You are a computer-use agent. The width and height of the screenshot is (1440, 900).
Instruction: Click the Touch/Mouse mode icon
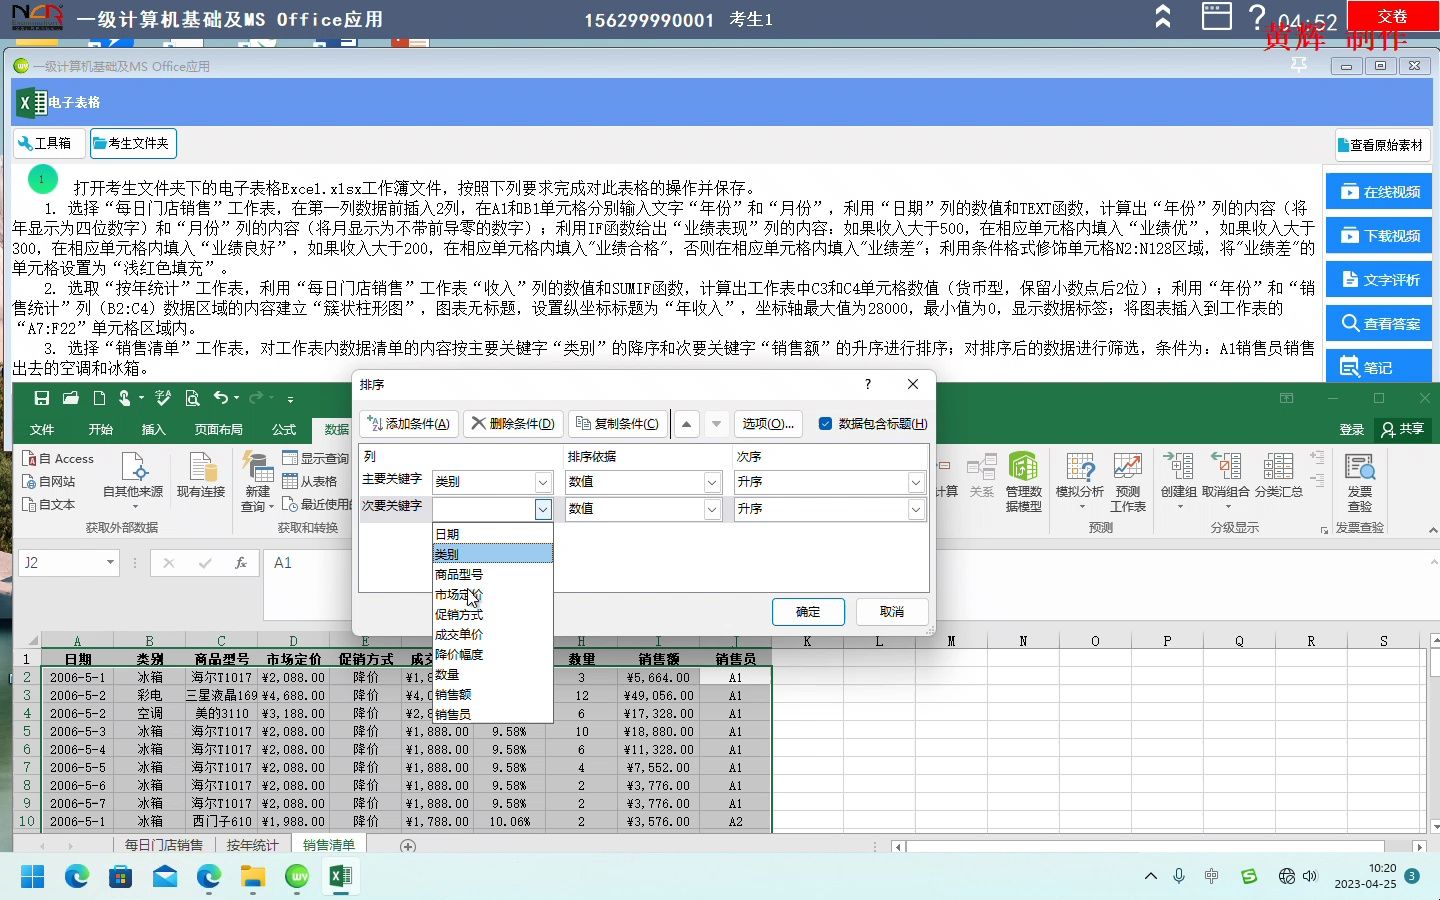click(x=125, y=398)
